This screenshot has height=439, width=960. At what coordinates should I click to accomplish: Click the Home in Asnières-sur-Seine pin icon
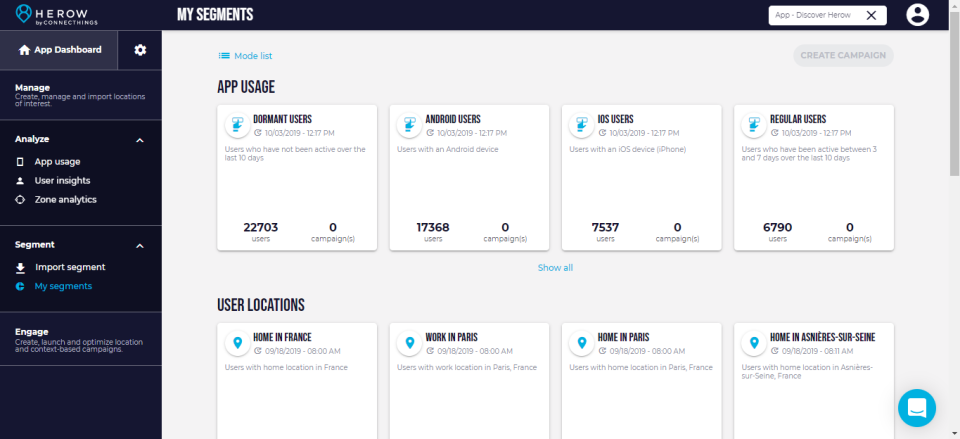(754, 343)
